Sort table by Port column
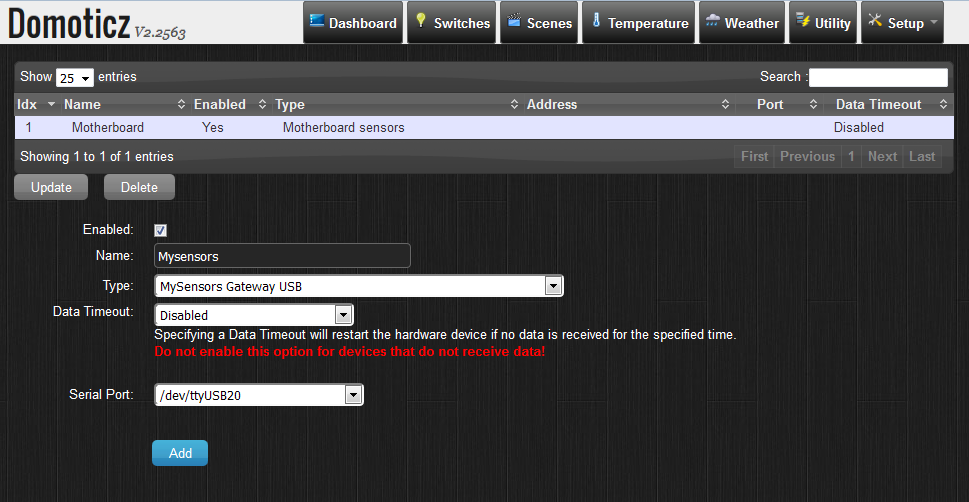This screenshot has height=502, width=969. tap(778, 104)
